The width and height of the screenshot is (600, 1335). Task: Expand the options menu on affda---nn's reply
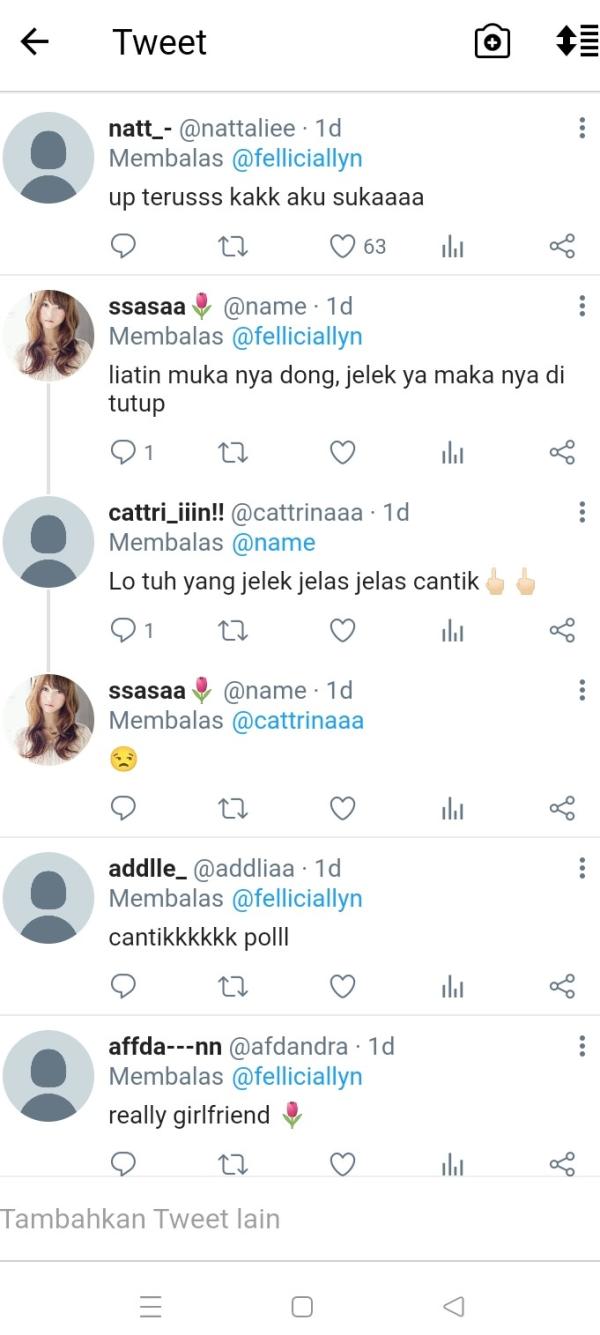tap(581, 1046)
